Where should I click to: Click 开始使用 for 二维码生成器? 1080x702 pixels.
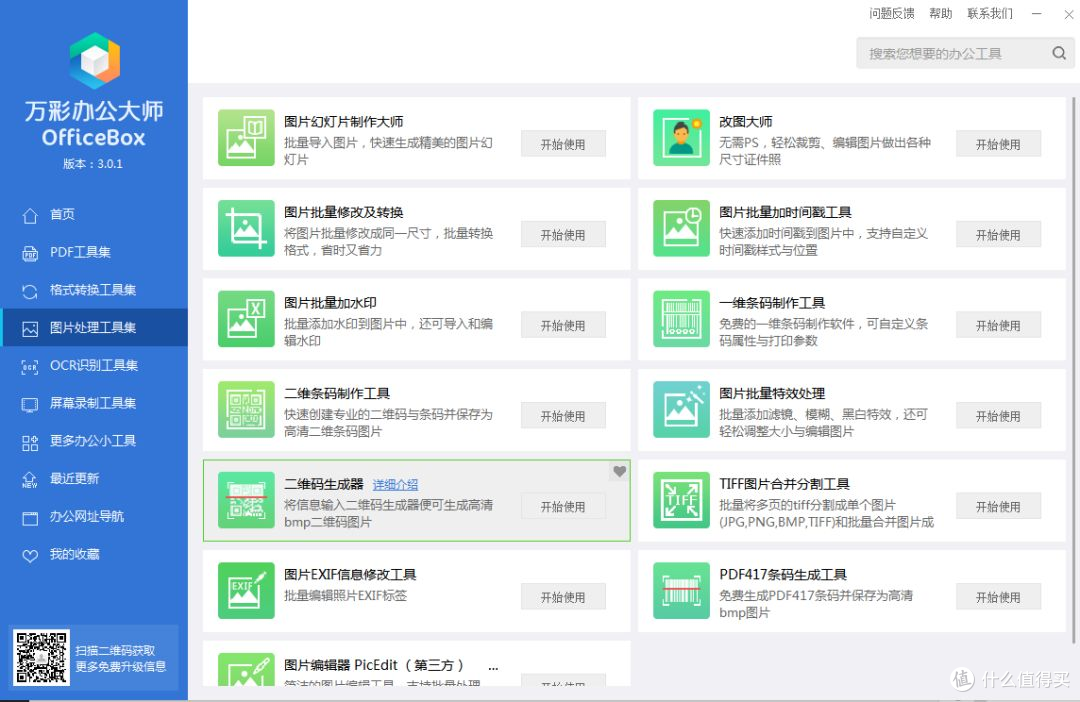(563, 506)
